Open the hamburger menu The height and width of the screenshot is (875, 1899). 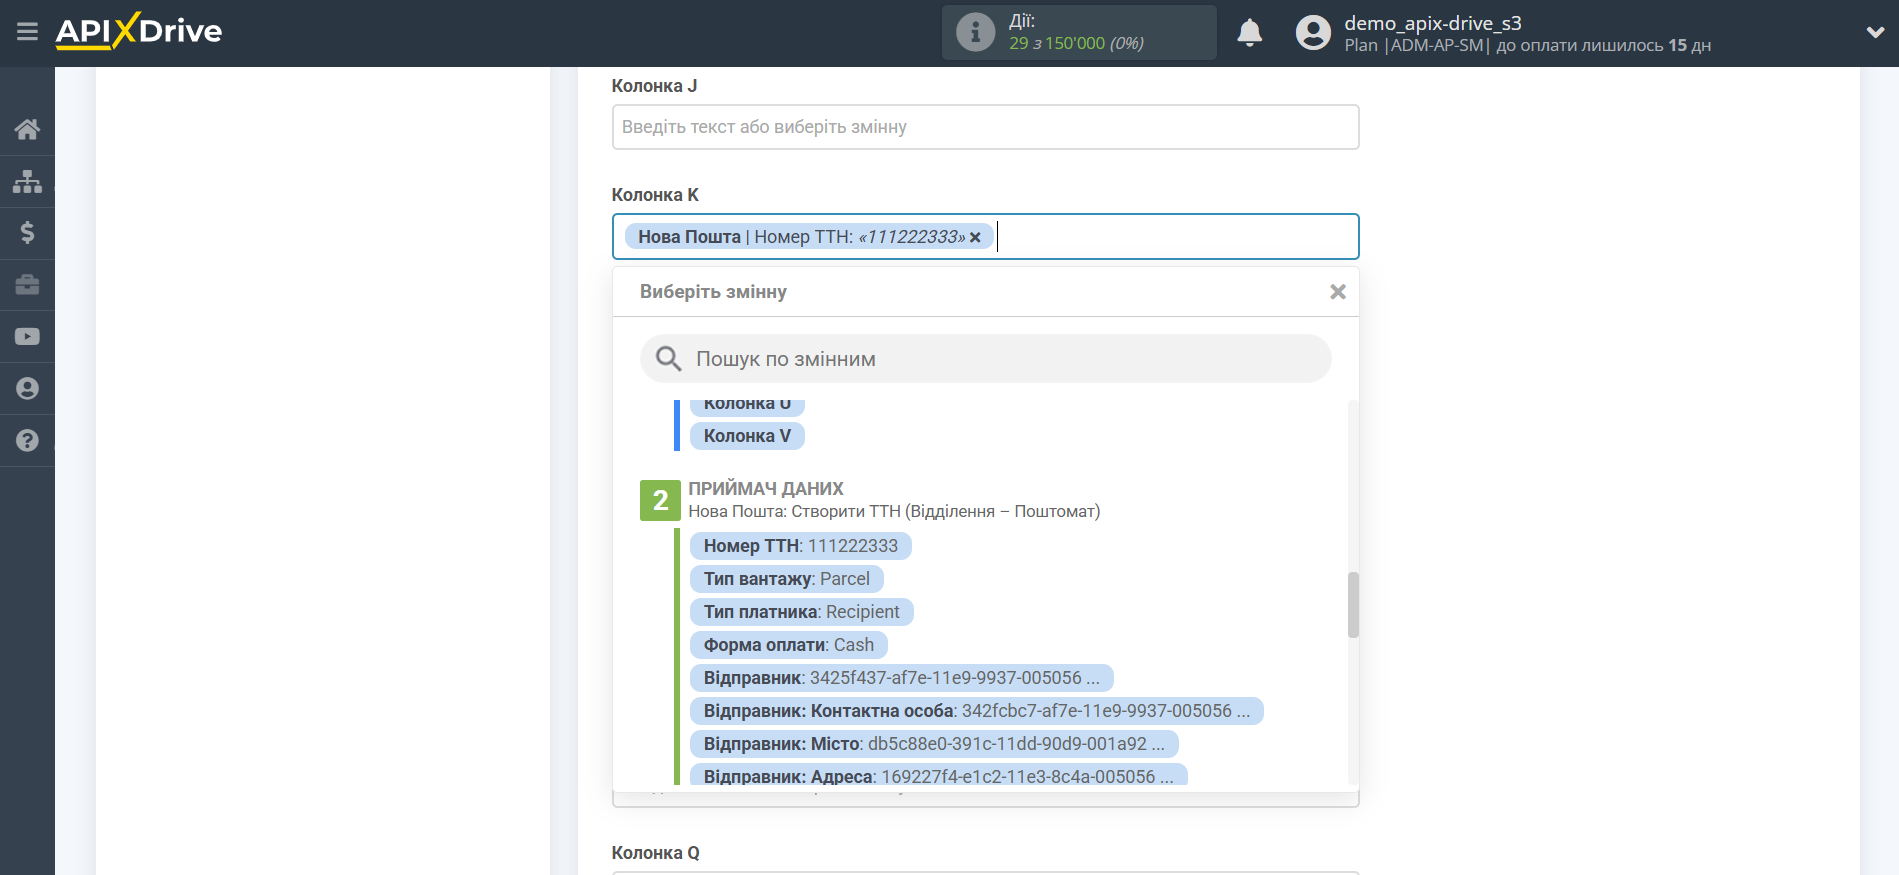point(27,32)
